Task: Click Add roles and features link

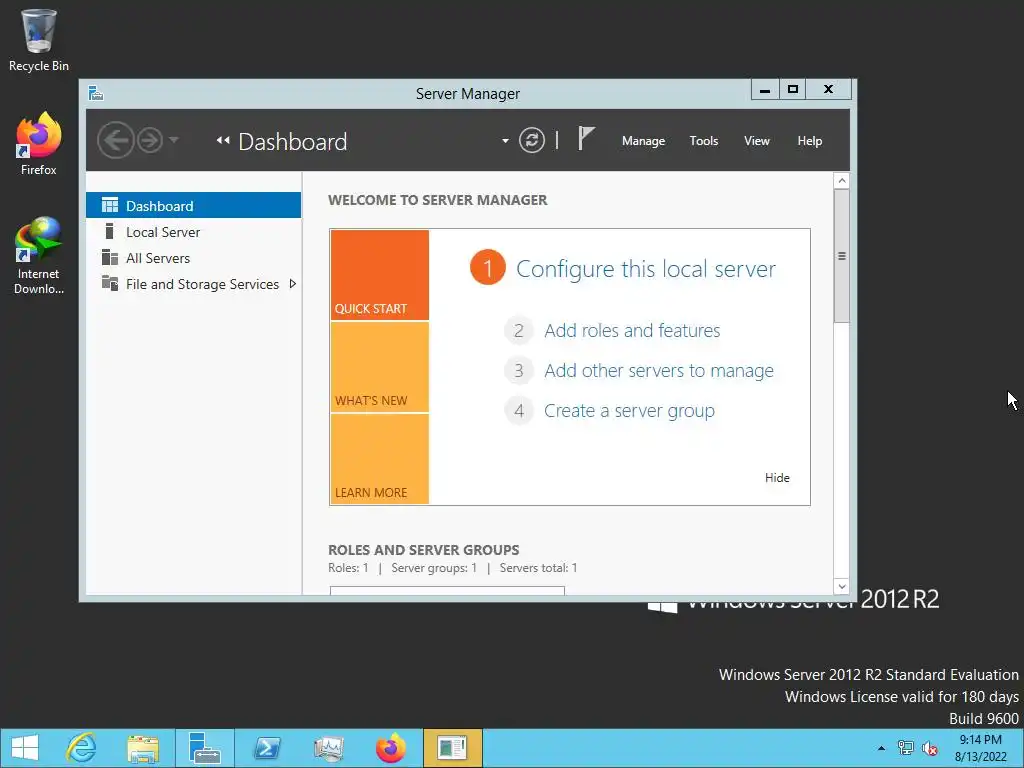Action: point(632,330)
